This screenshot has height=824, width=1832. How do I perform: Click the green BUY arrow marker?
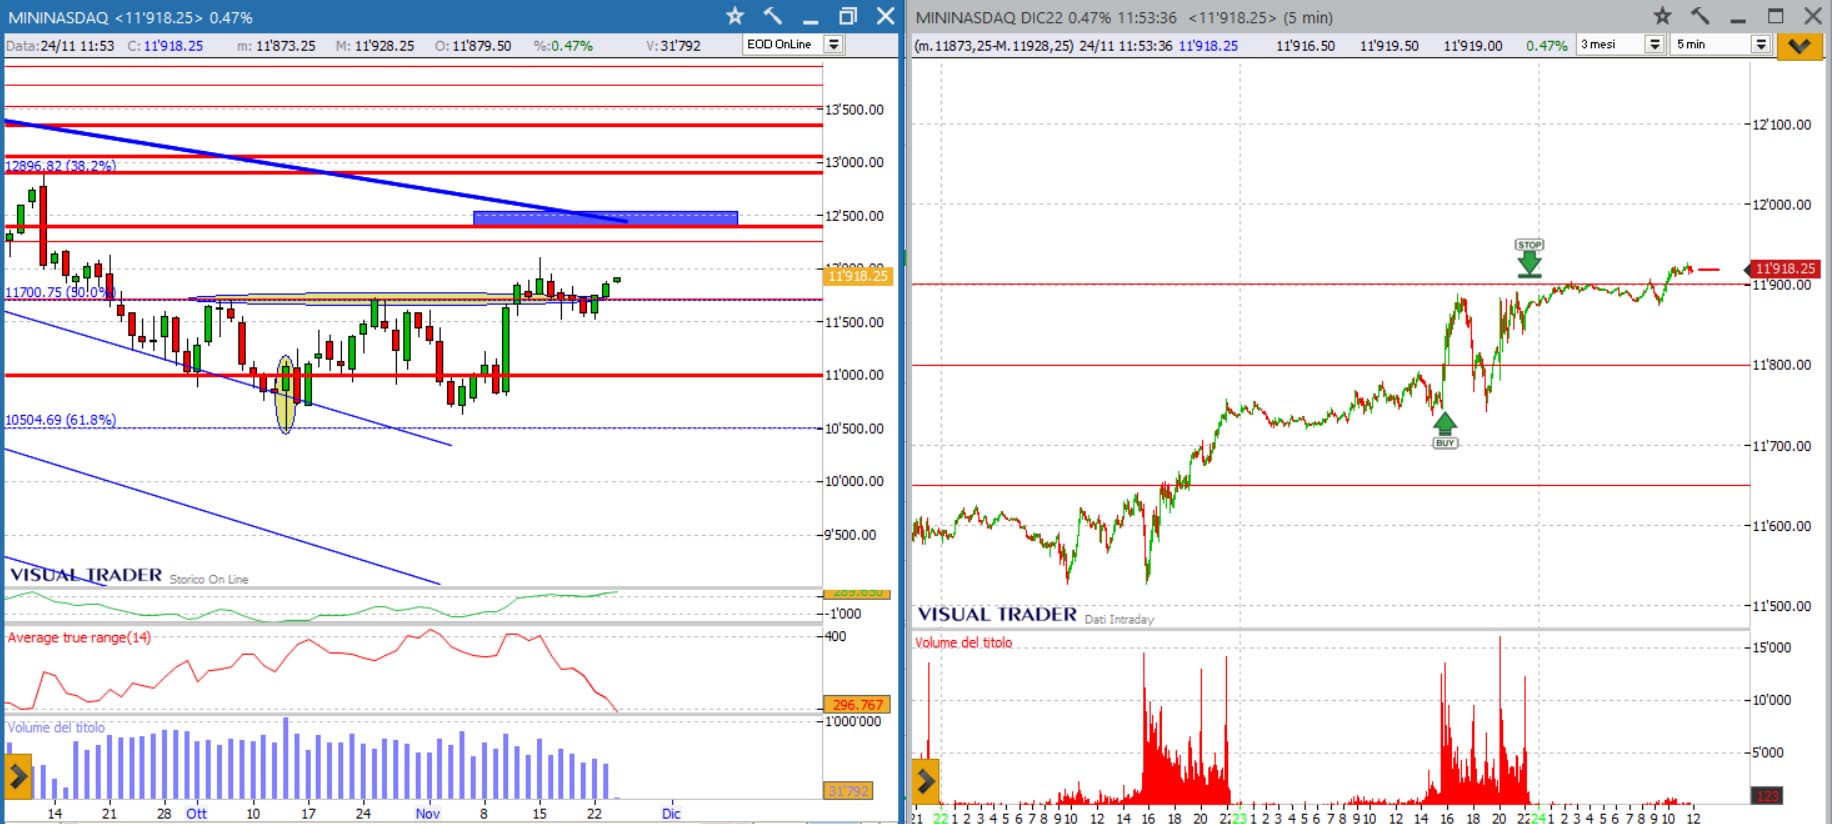pyautogui.click(x=1445, y=431)
